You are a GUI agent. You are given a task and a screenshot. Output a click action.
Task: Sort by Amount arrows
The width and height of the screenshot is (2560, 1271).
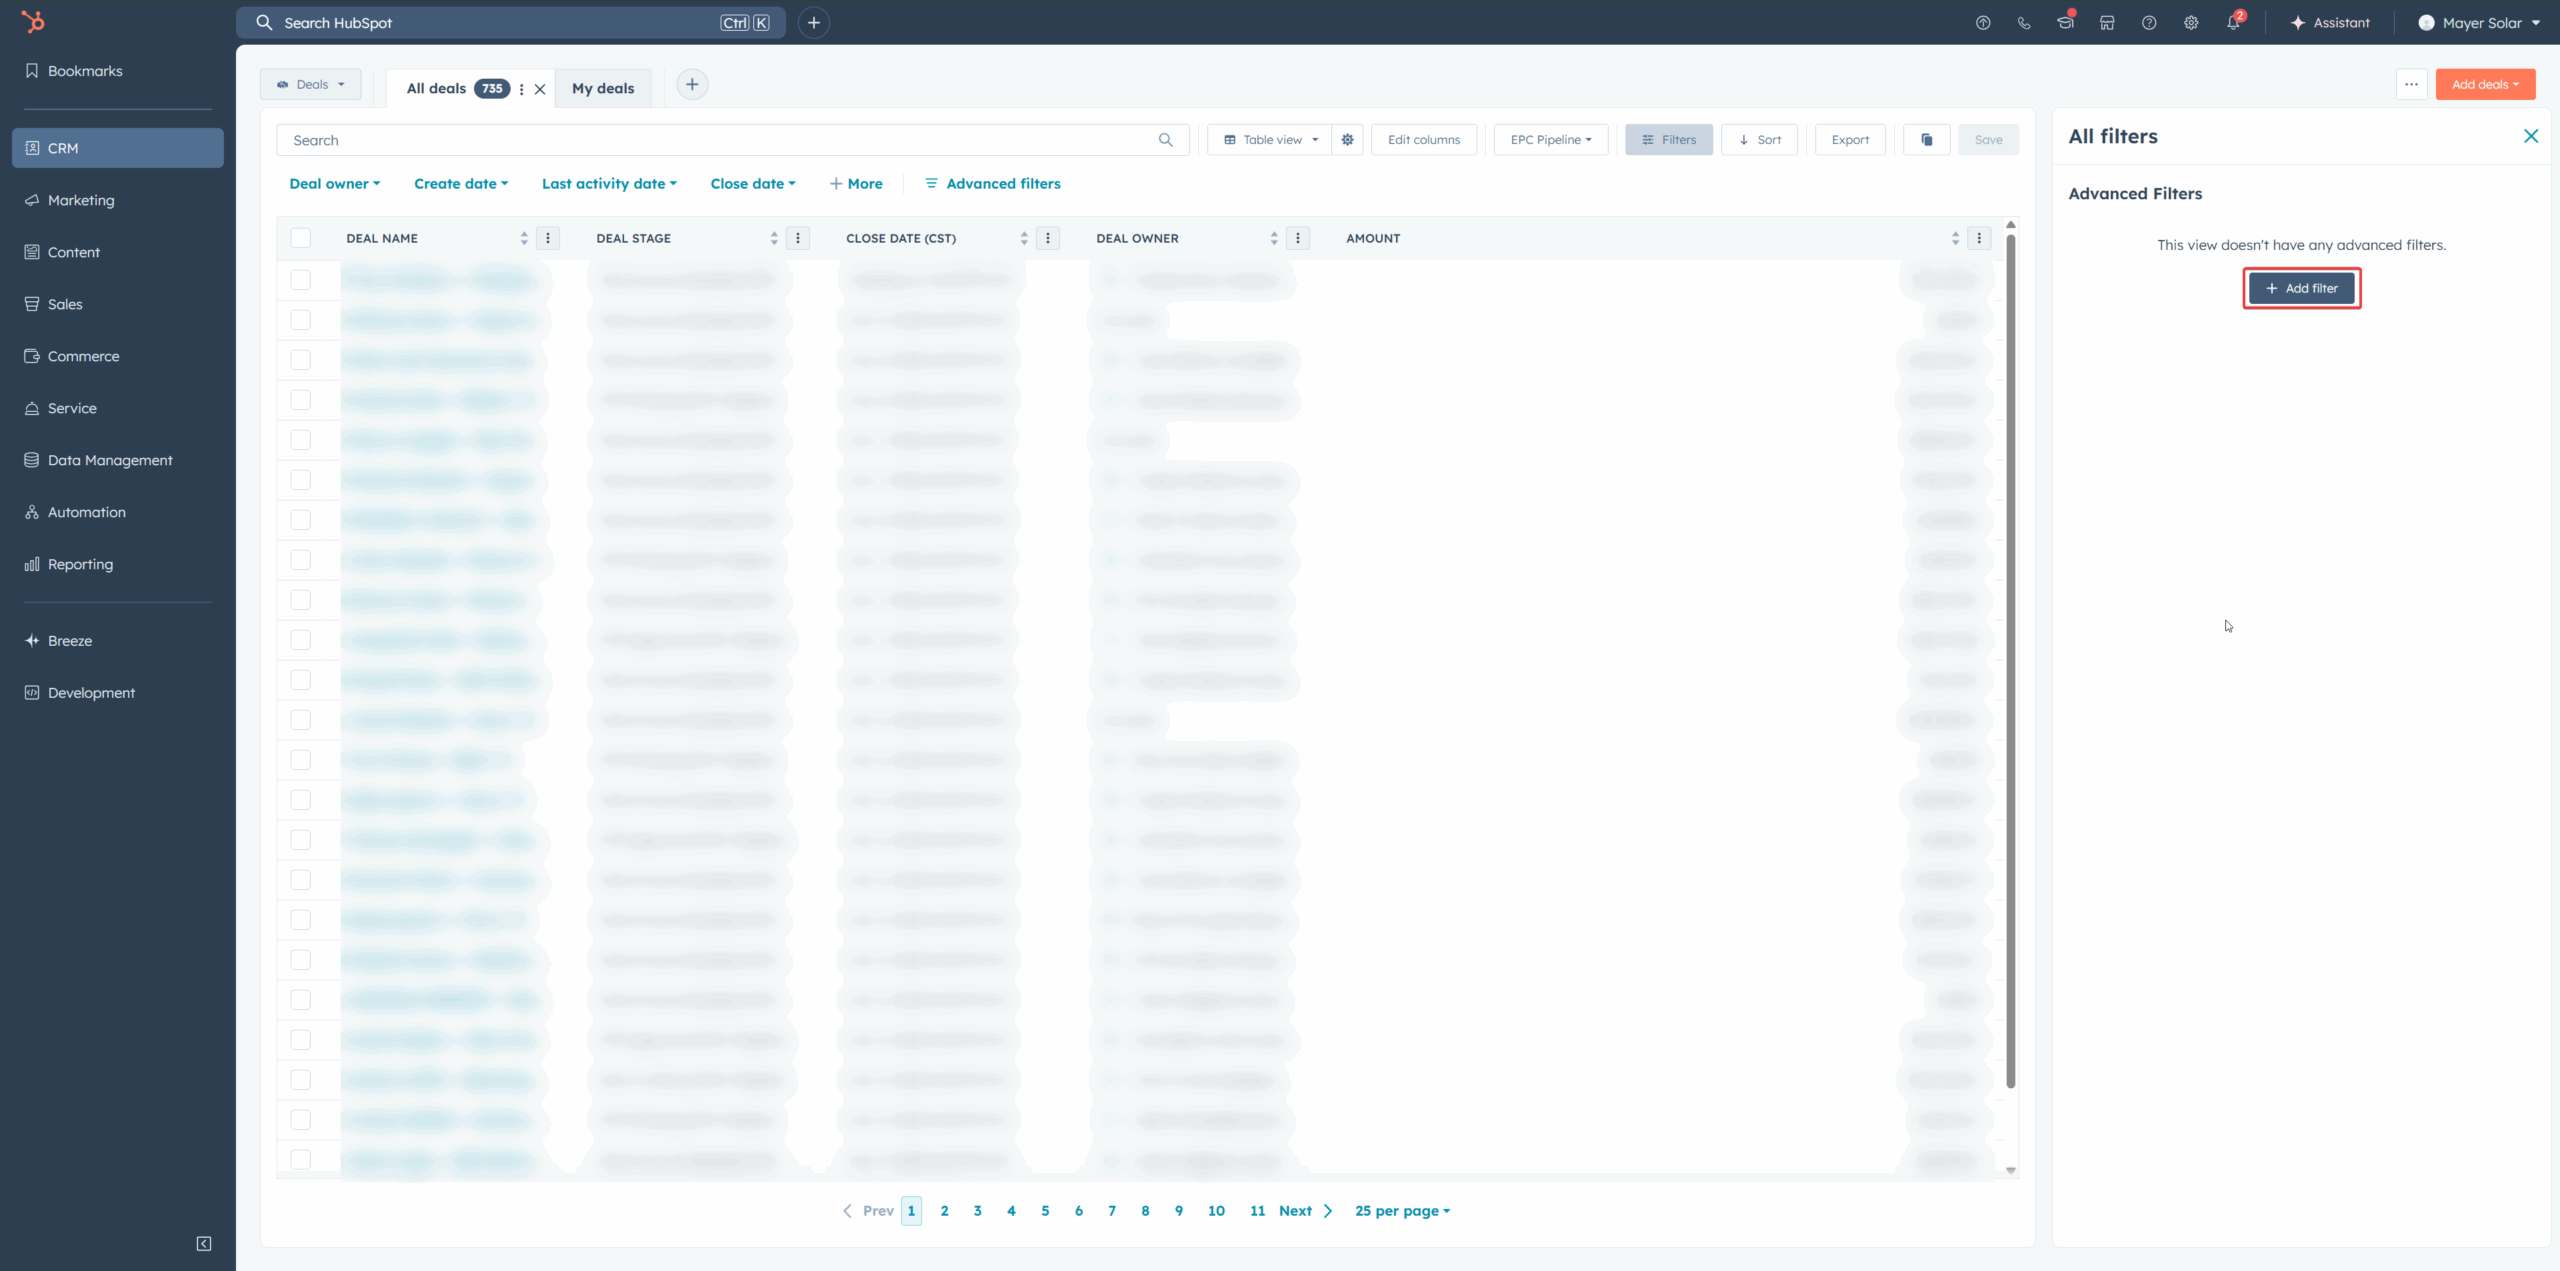point(1955,238)
